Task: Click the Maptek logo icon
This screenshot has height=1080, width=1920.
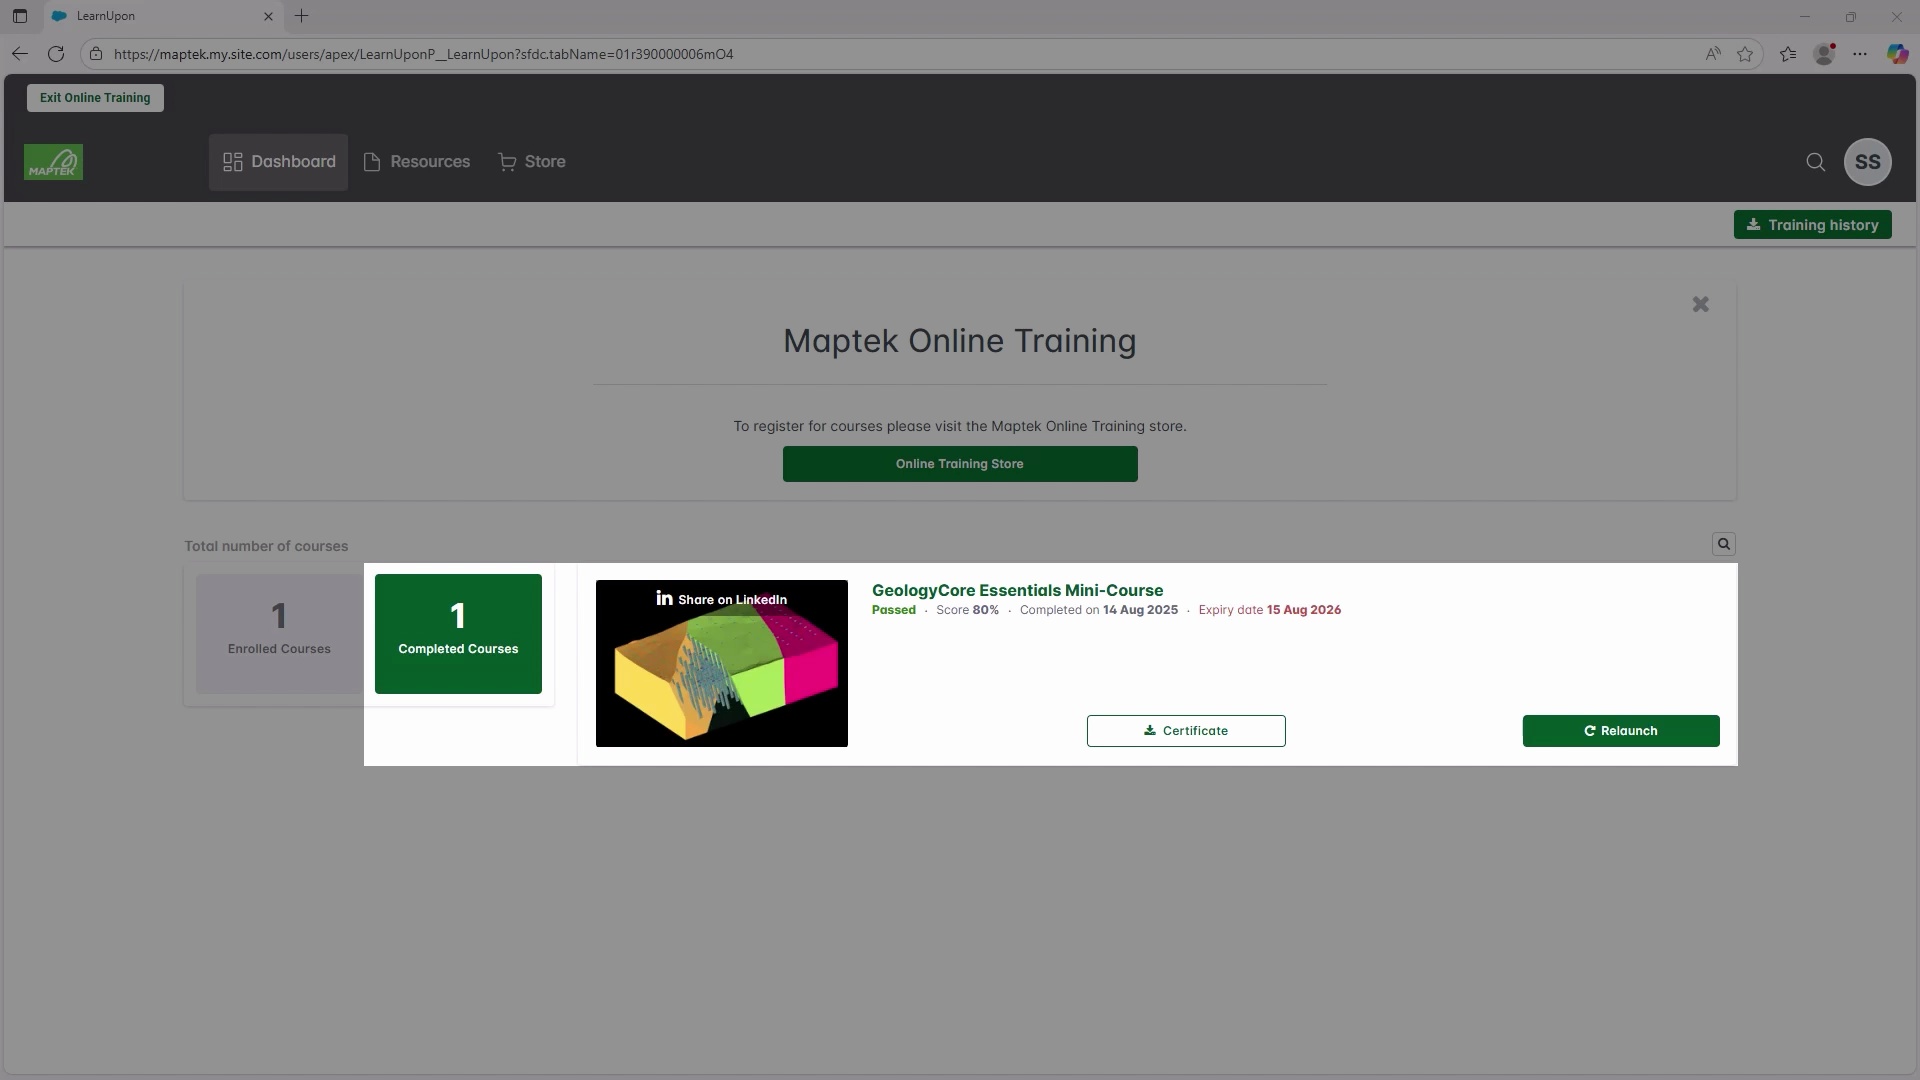Action: [x=53, y=162]
